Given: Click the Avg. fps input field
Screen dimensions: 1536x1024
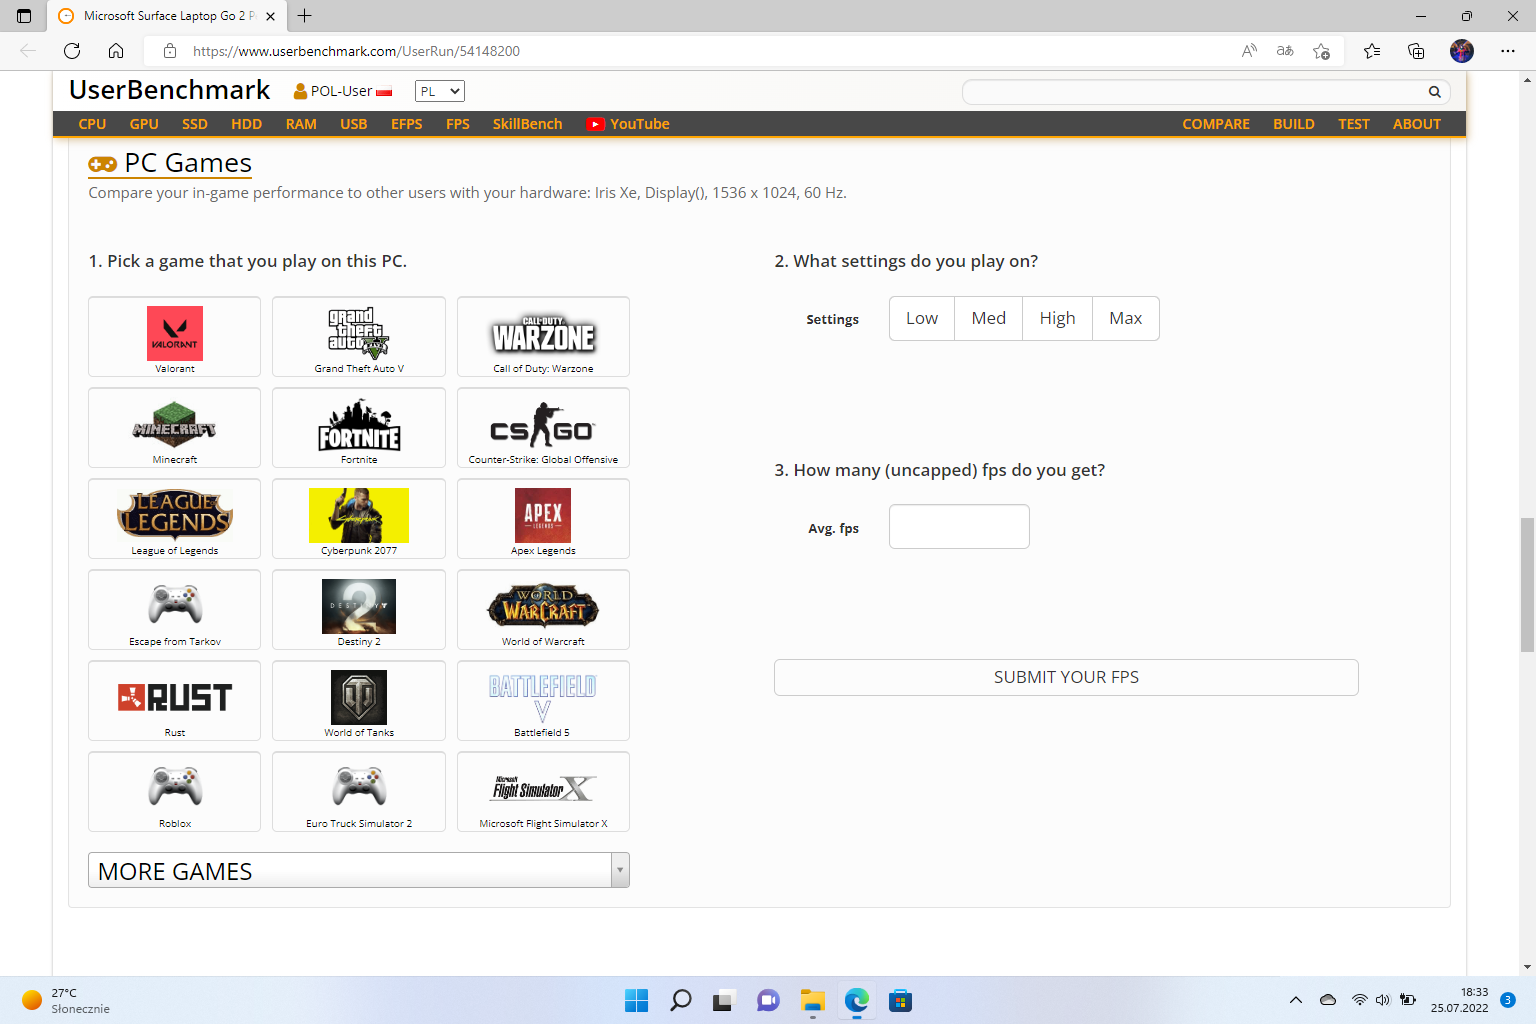Looking at the screenshot, I should click(958, 527).
